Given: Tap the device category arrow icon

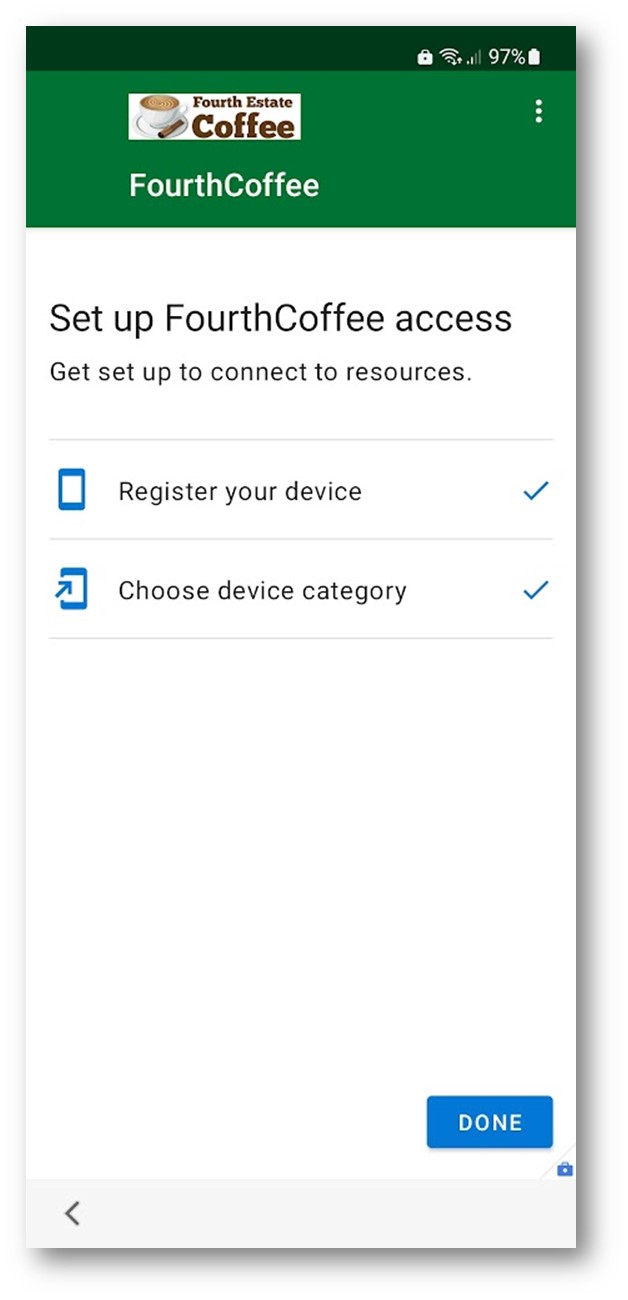Looking at the screenshot, I should (72, 590).
